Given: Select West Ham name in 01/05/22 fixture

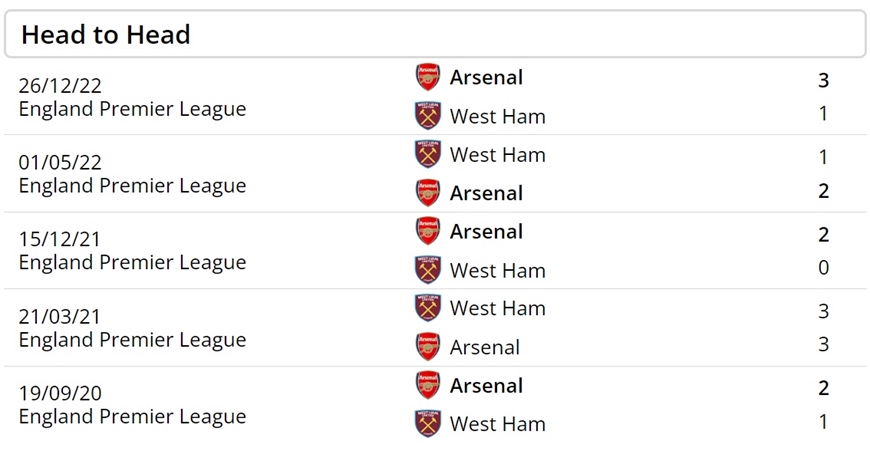Looking at the screenshot, I should tap(498, 155).
